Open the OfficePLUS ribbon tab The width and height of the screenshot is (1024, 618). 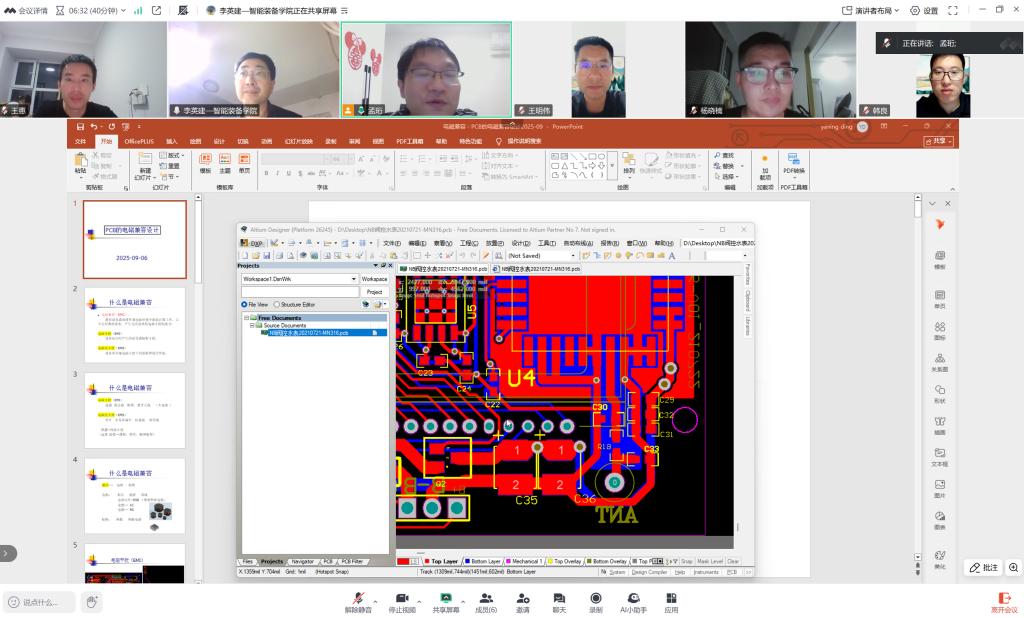(x=139, y=142)
